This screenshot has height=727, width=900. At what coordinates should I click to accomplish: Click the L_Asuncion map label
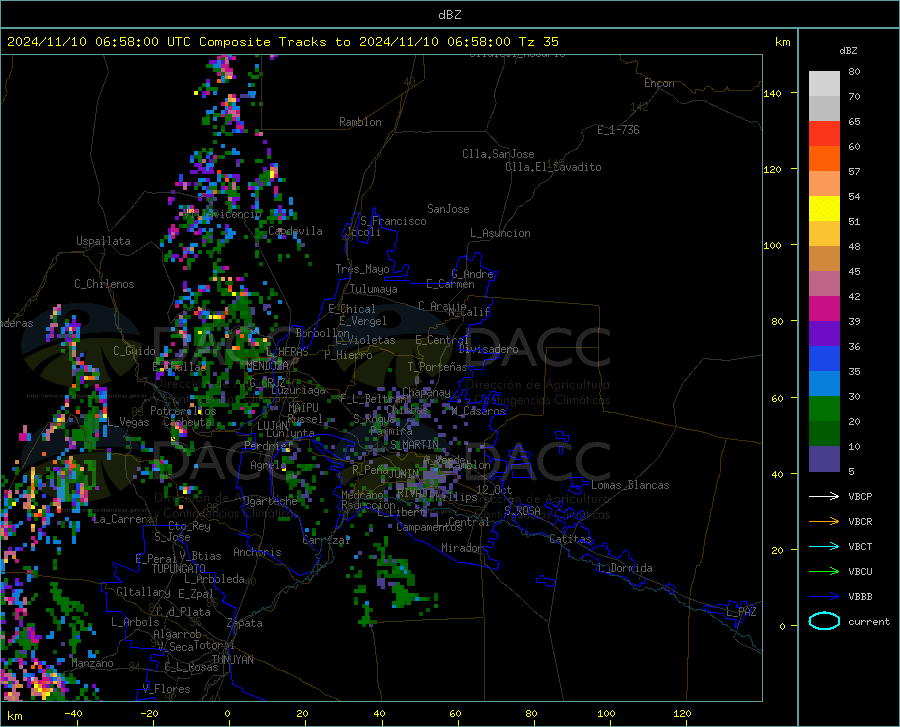click(500, 233)
